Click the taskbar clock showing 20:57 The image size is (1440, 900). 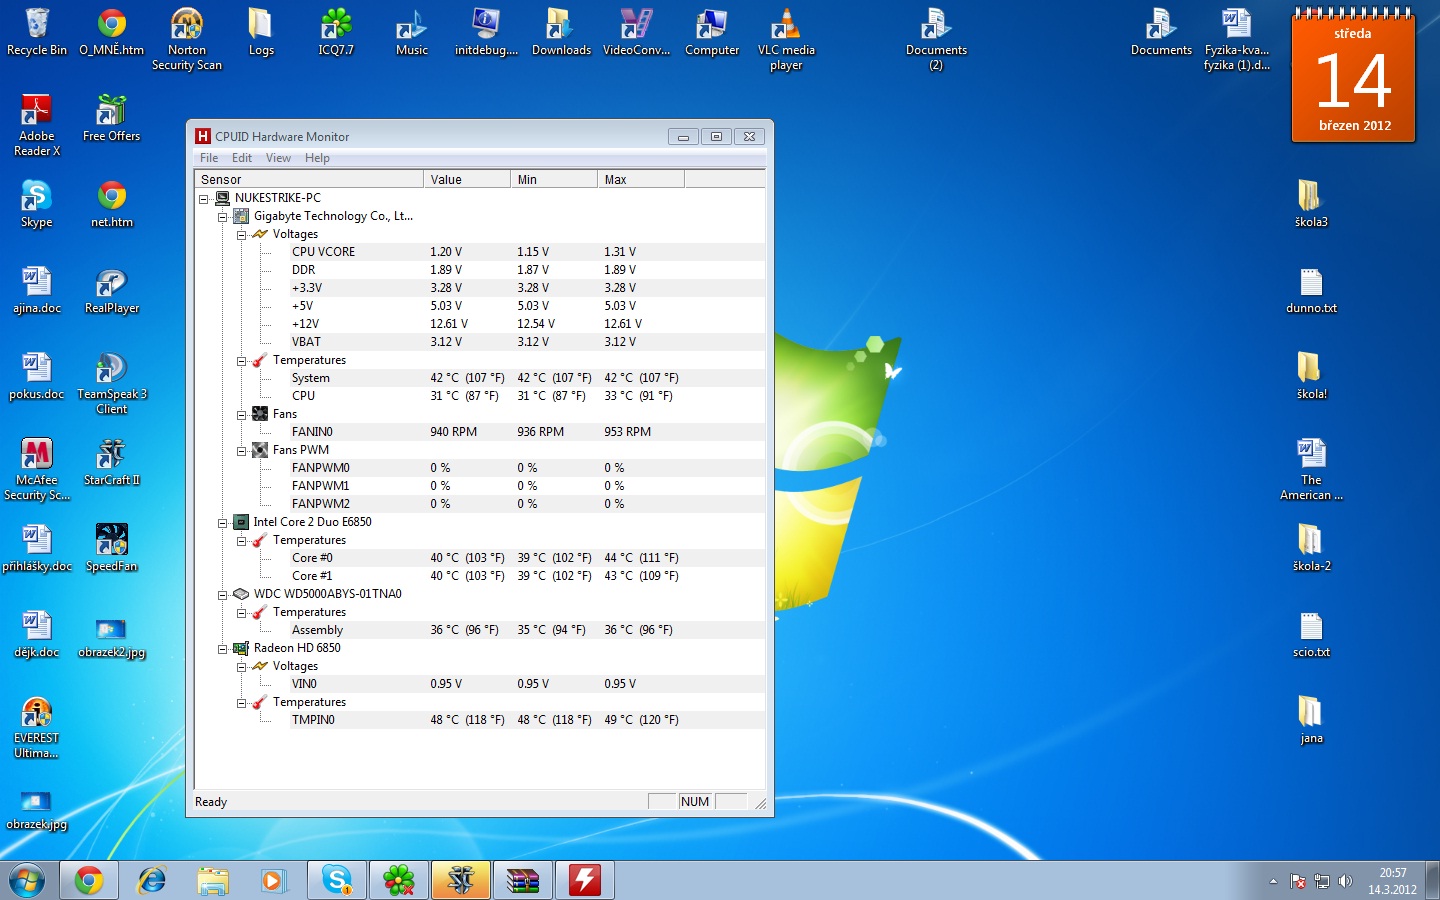tap(1392, 881)
